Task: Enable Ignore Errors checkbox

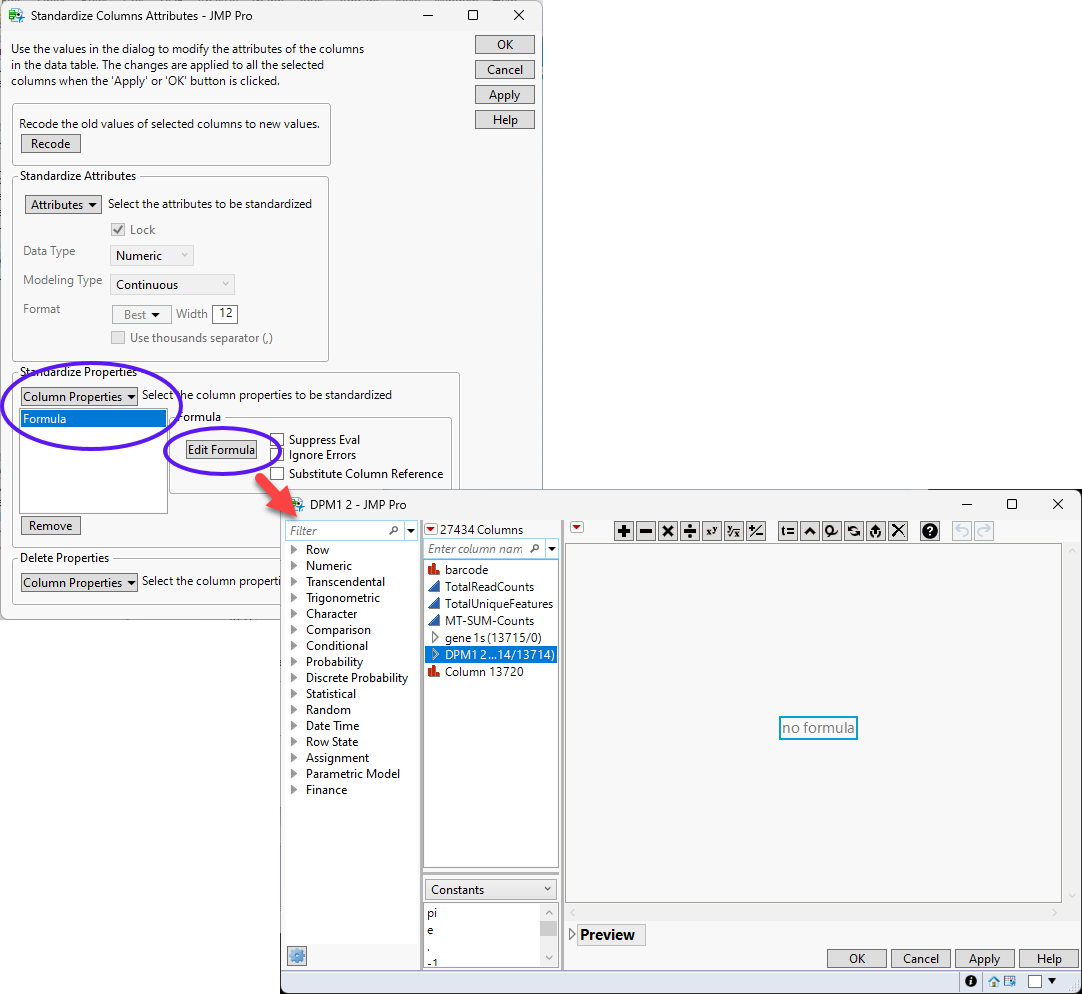Action: tap(277, 455)
